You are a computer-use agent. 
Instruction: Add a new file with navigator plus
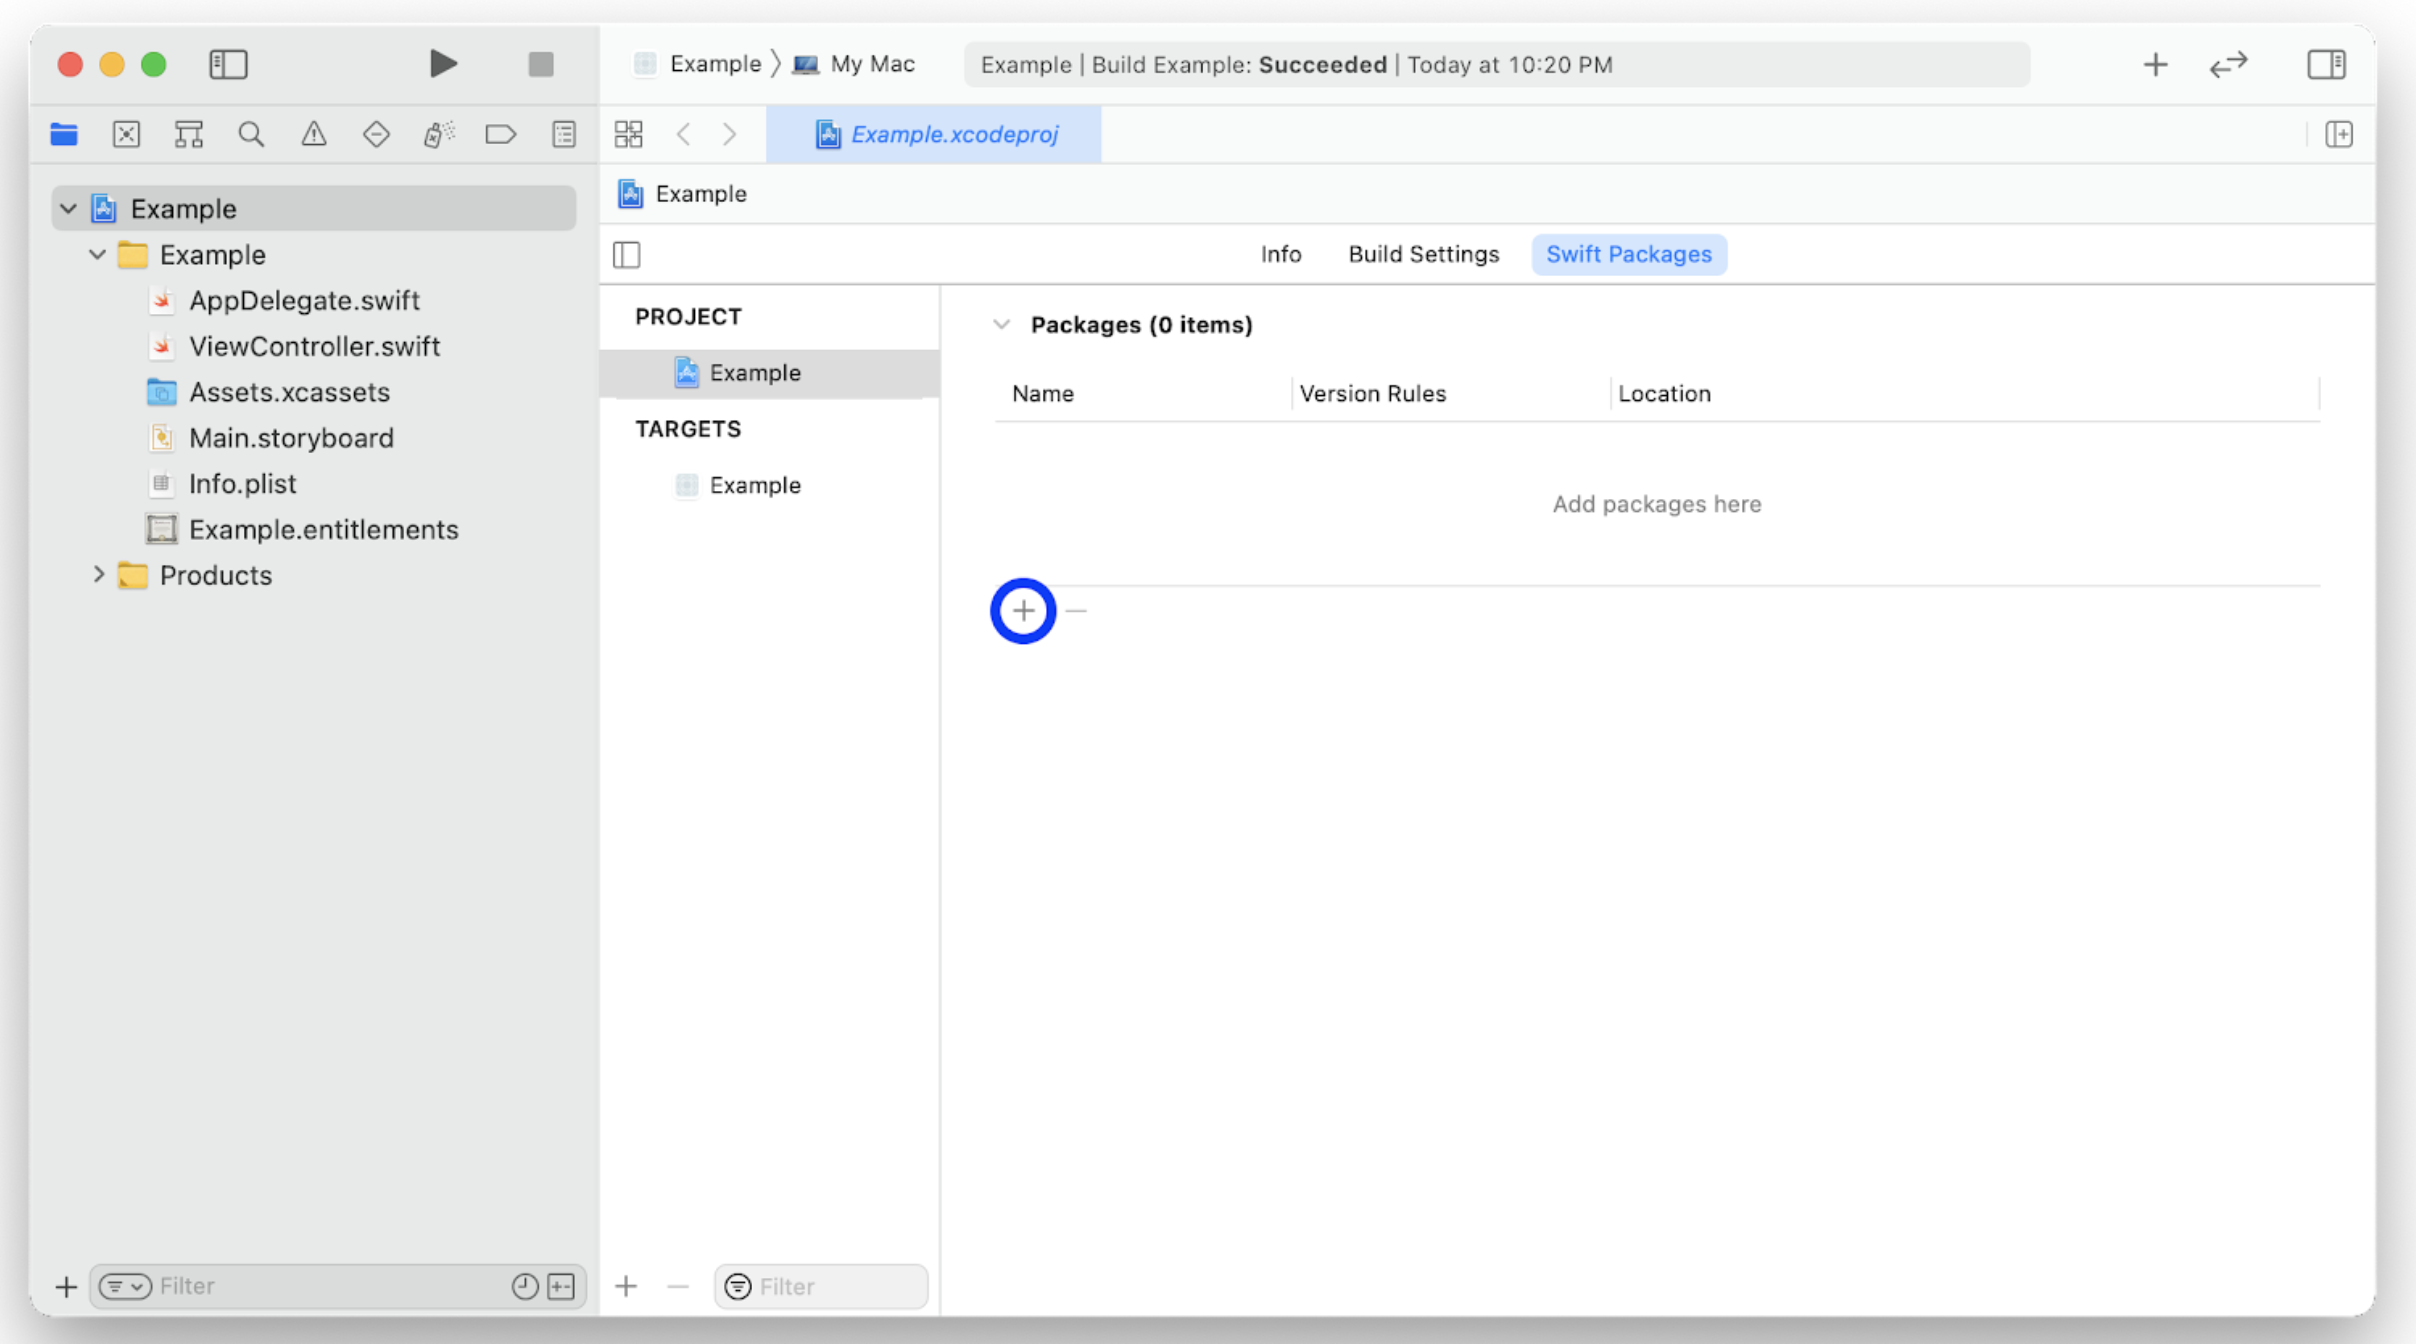pos(66,1286)
